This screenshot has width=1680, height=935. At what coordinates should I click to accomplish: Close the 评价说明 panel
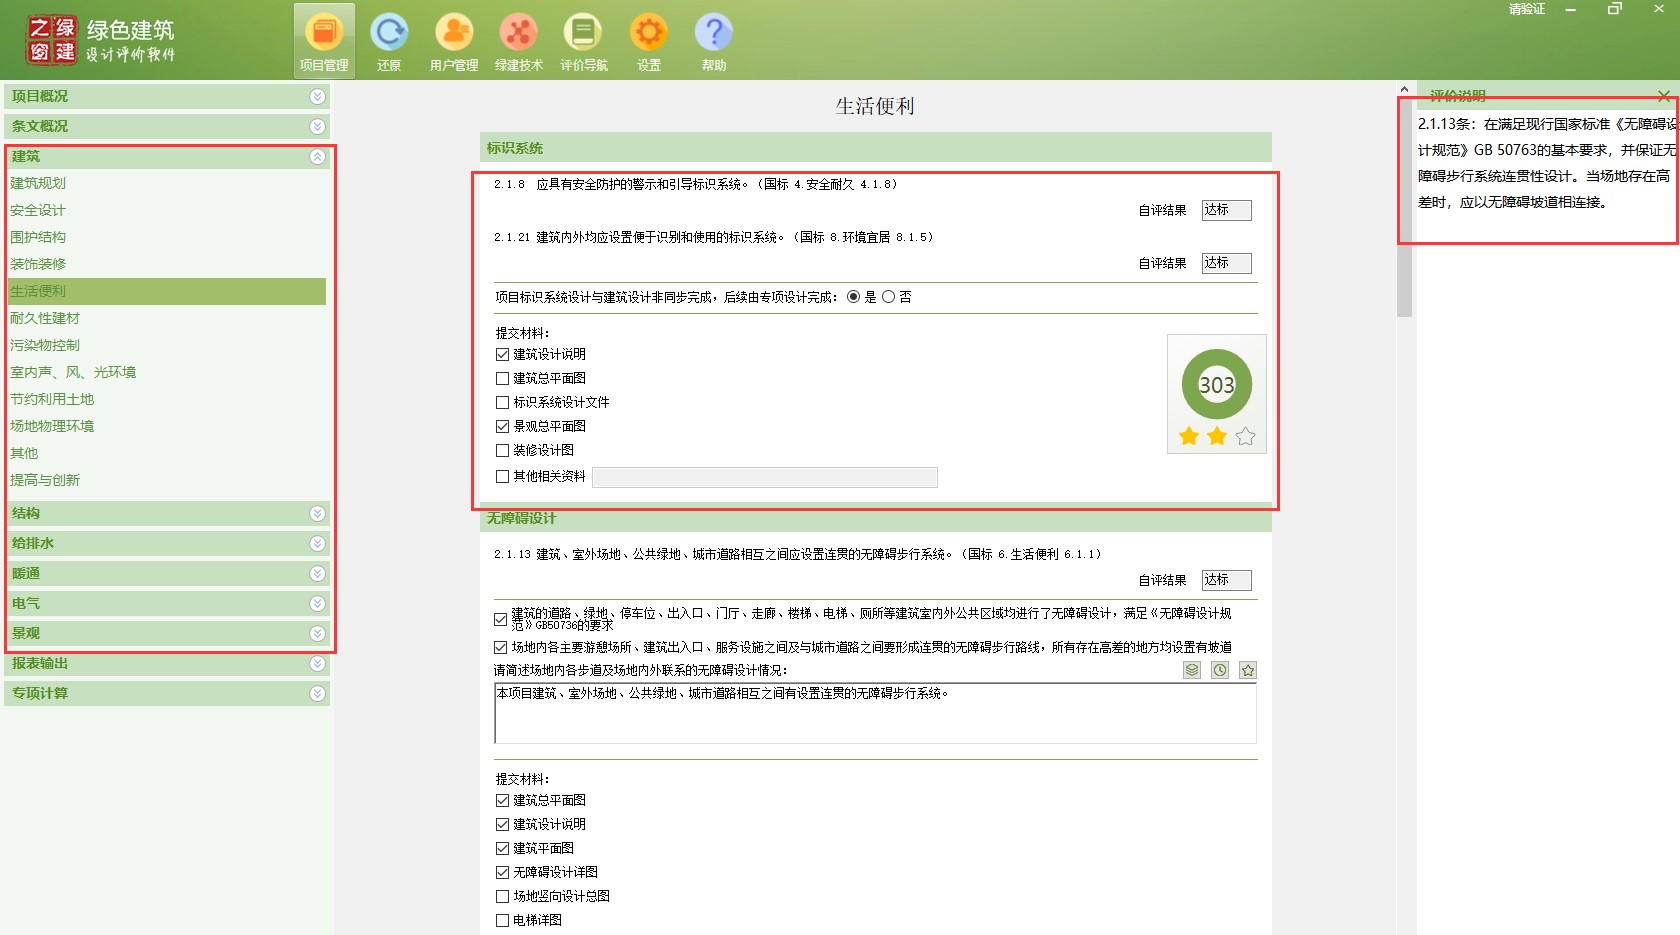click(1664, 96)
